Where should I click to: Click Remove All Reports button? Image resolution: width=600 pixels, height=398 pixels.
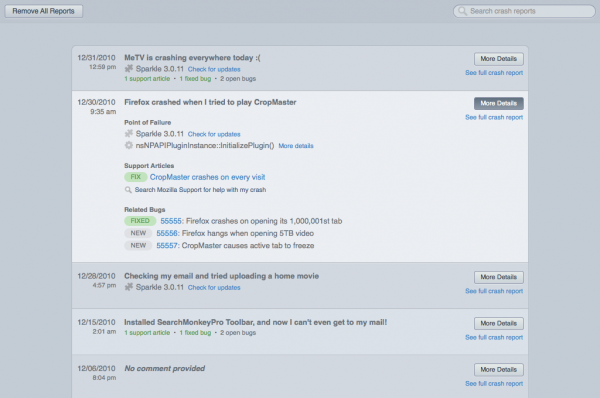pos(44,11)
